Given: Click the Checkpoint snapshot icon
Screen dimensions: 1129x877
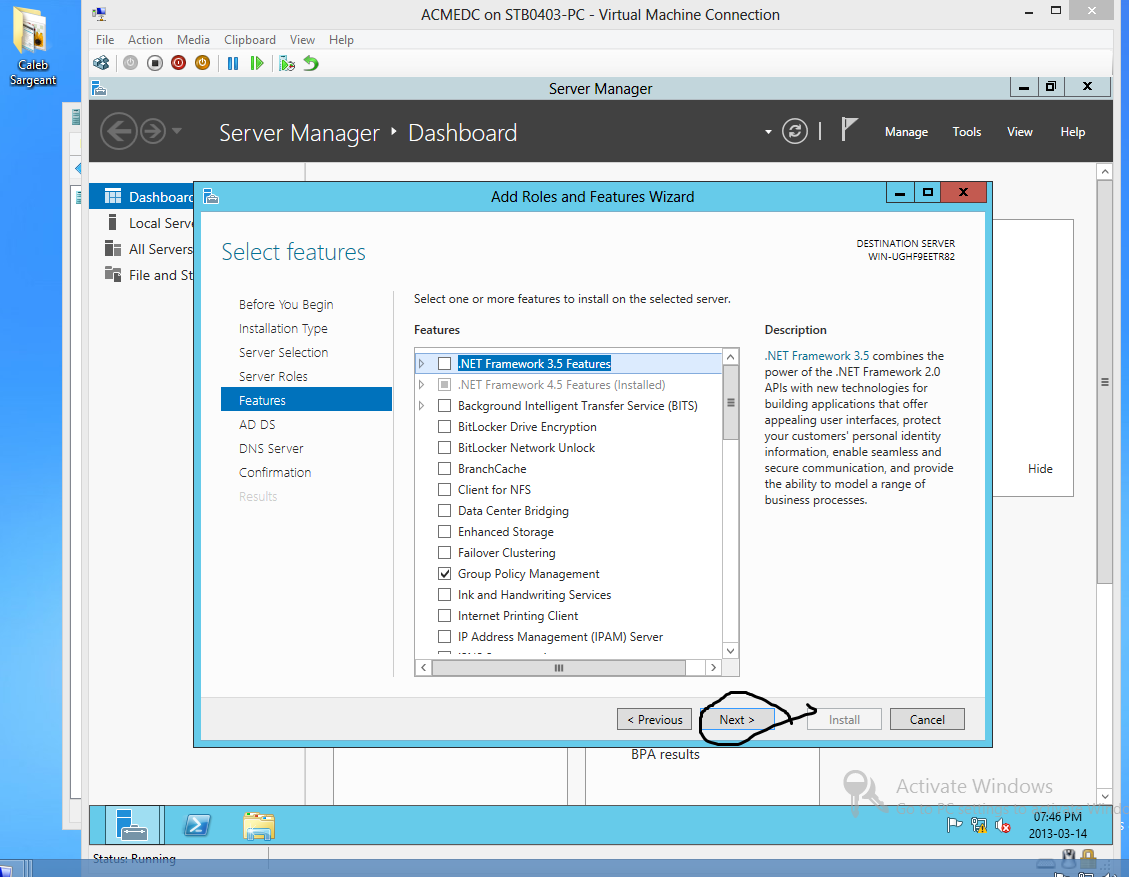Looking at the screenshot, I should click(x=287, y=63).
